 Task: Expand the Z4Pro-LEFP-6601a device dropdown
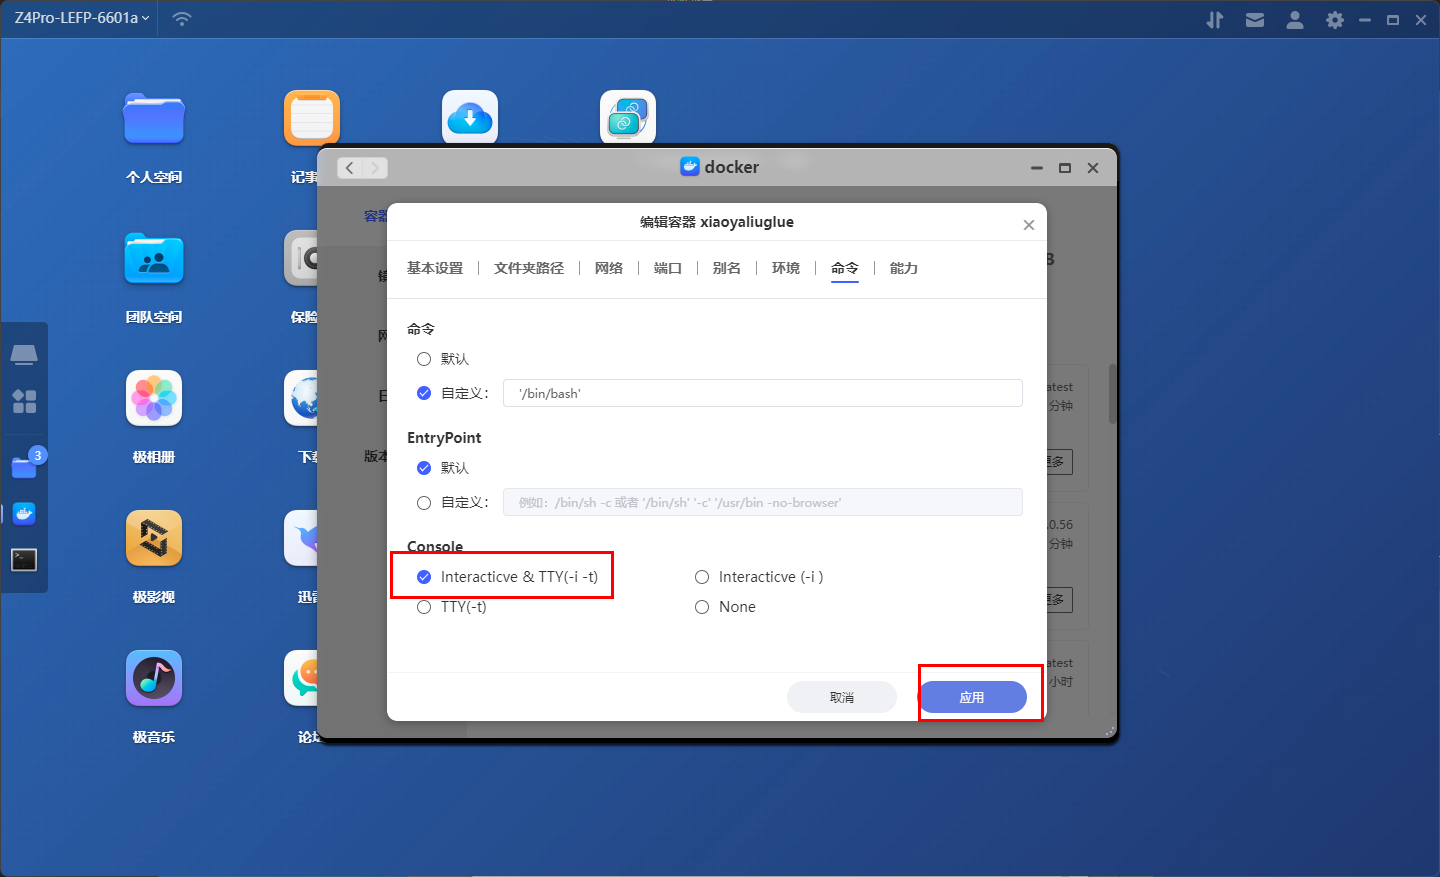82,18
